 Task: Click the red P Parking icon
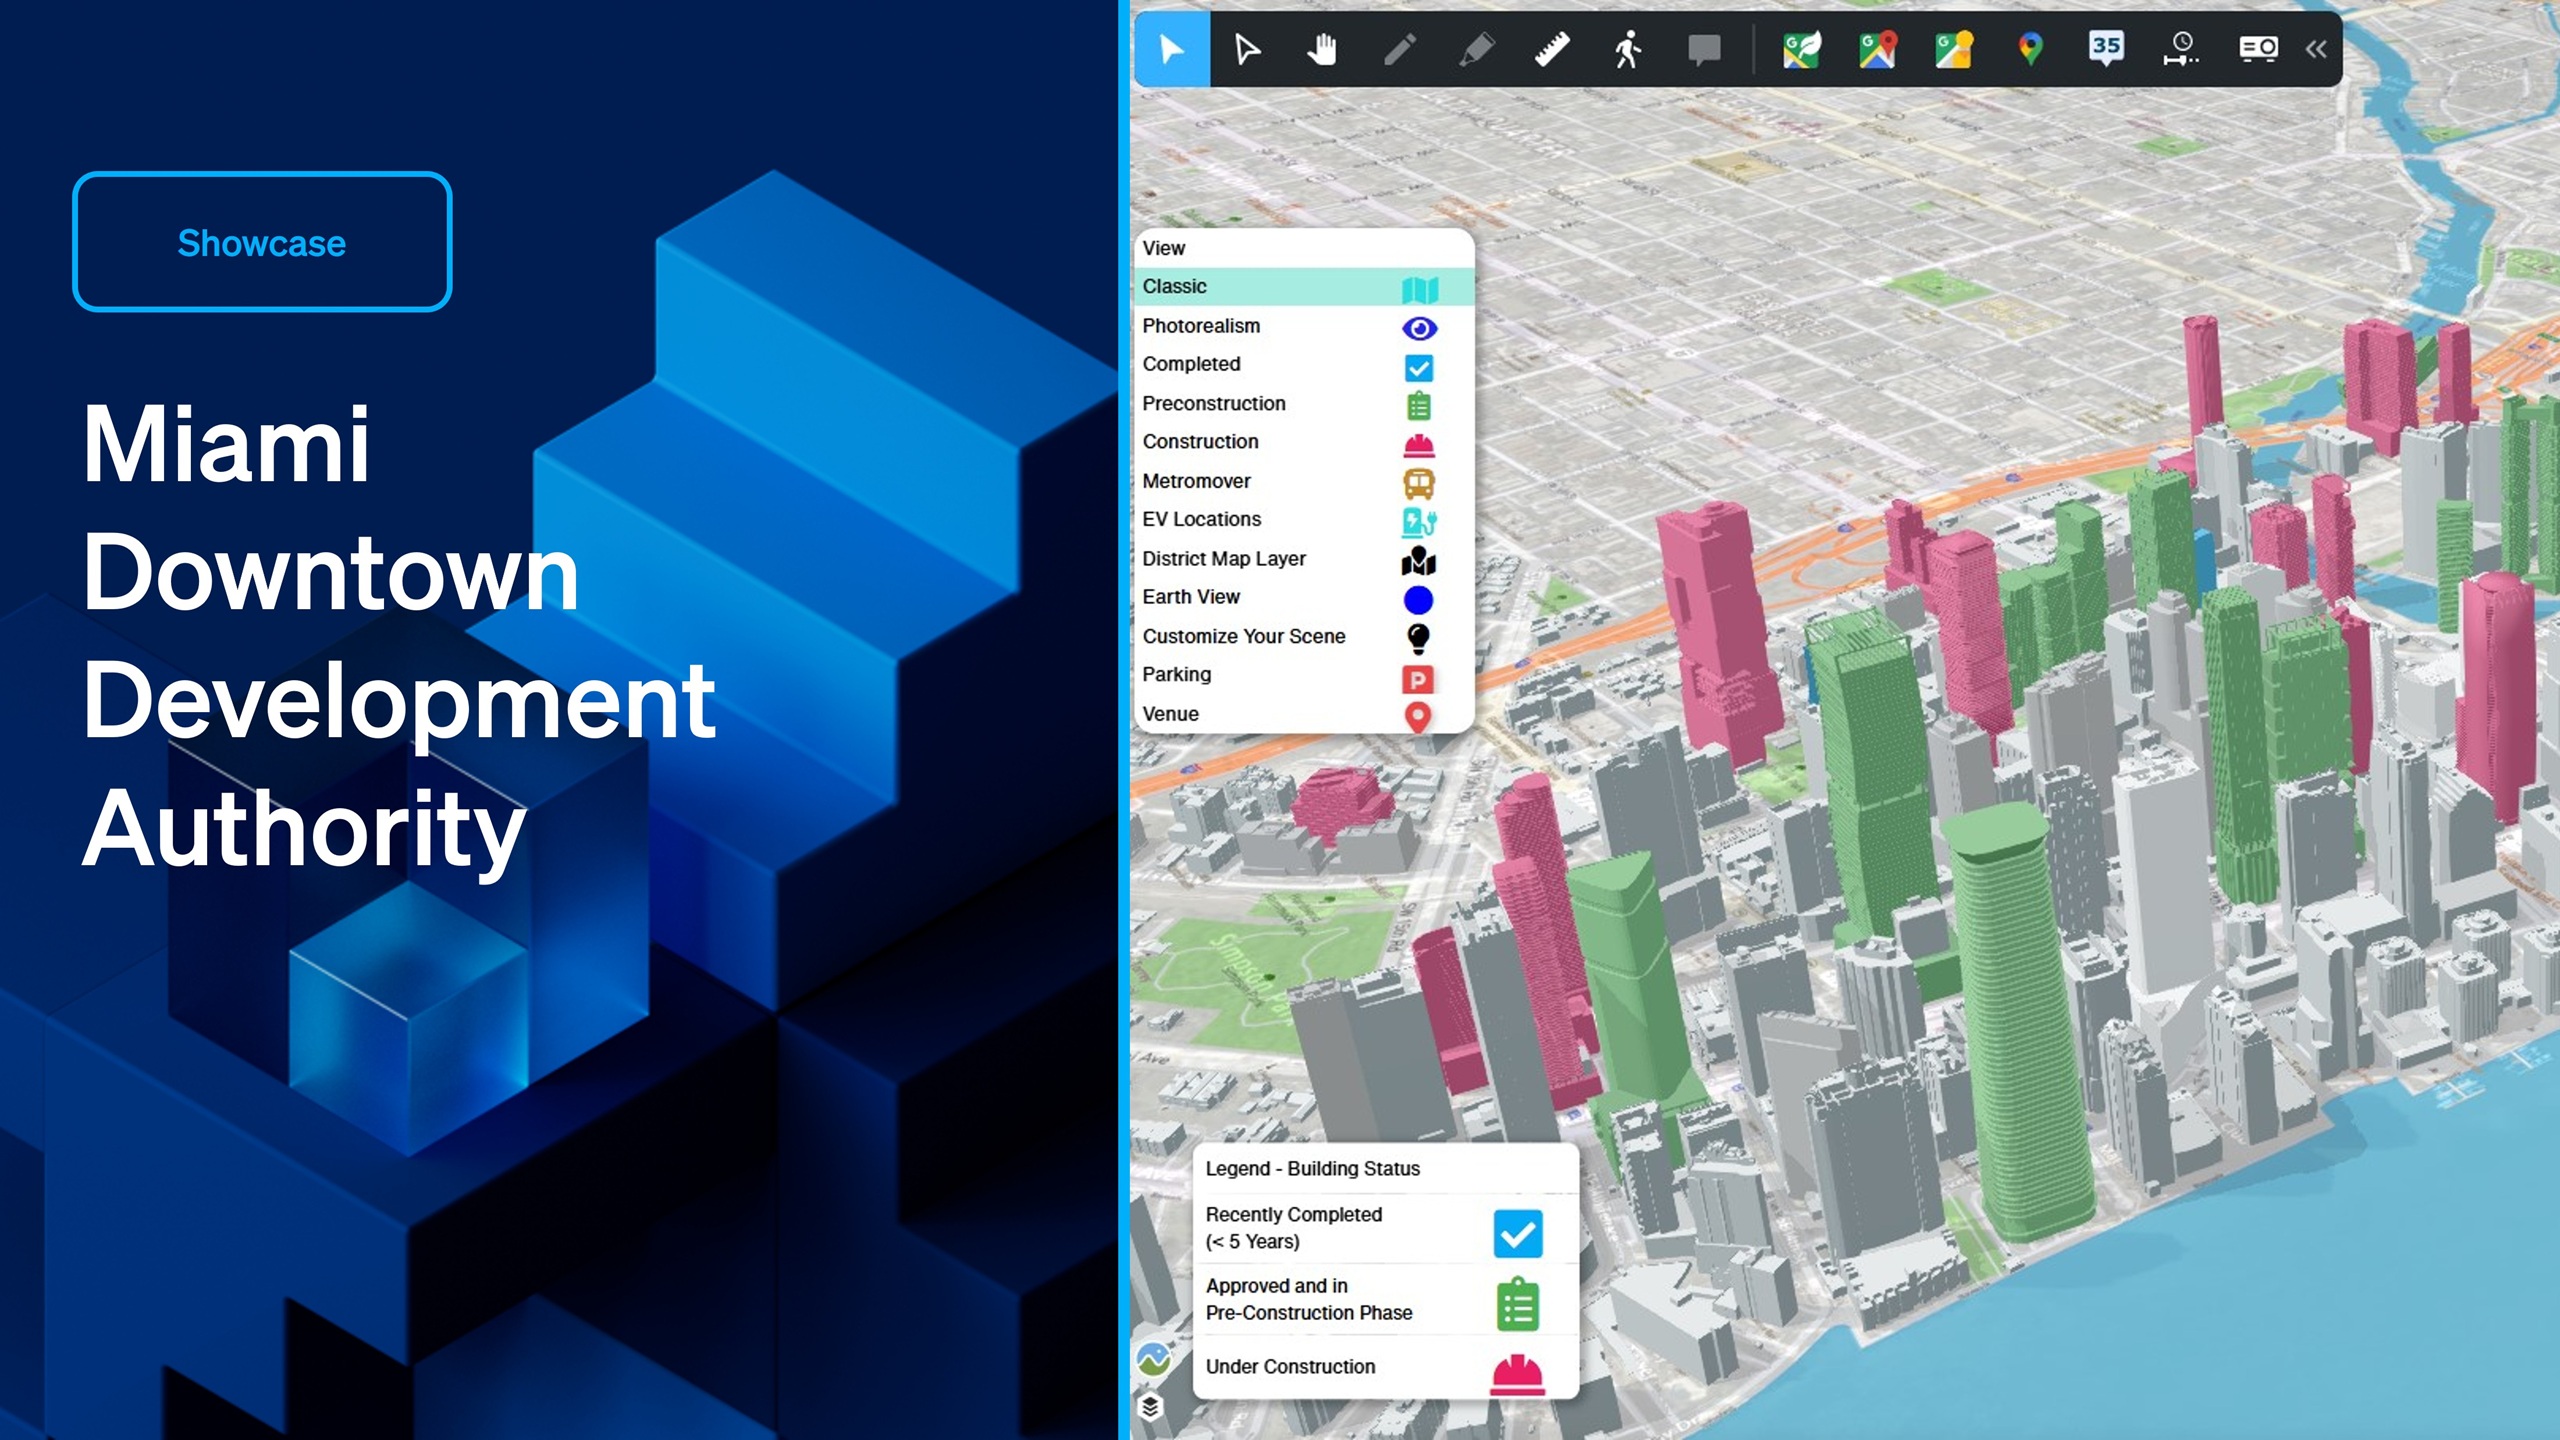click(x=1419, y=680)
